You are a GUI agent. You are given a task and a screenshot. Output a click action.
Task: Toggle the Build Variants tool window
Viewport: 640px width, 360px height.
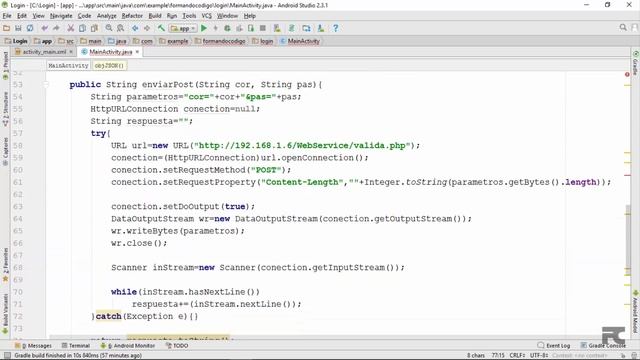[5, 313]
